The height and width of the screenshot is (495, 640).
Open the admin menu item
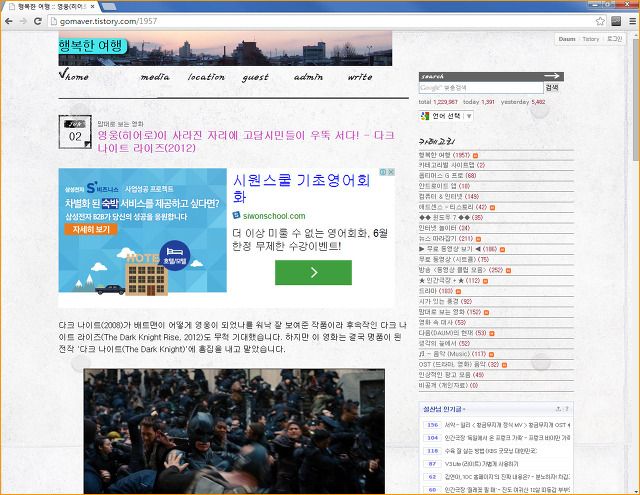[308, 77]
